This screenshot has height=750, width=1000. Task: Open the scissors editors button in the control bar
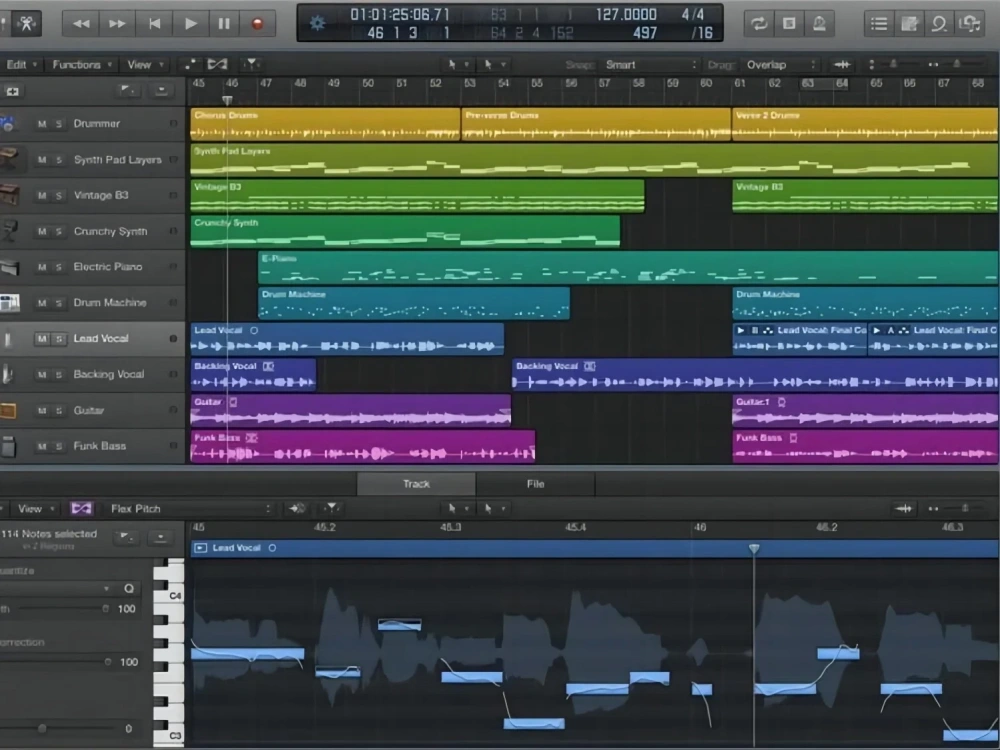[26, 24]
